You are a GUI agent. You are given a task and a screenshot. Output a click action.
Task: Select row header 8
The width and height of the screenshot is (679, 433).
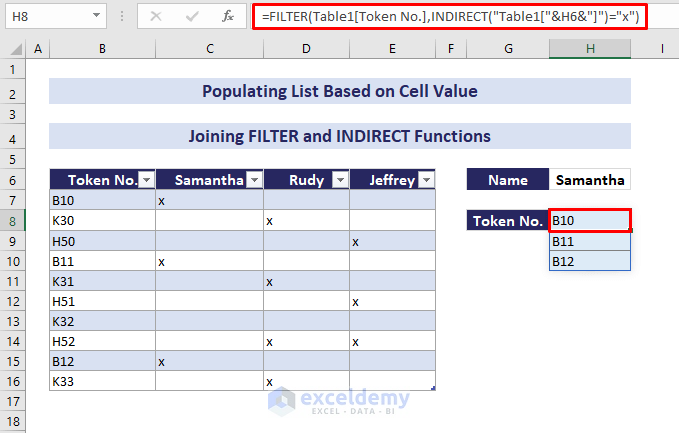click(14, 221)
